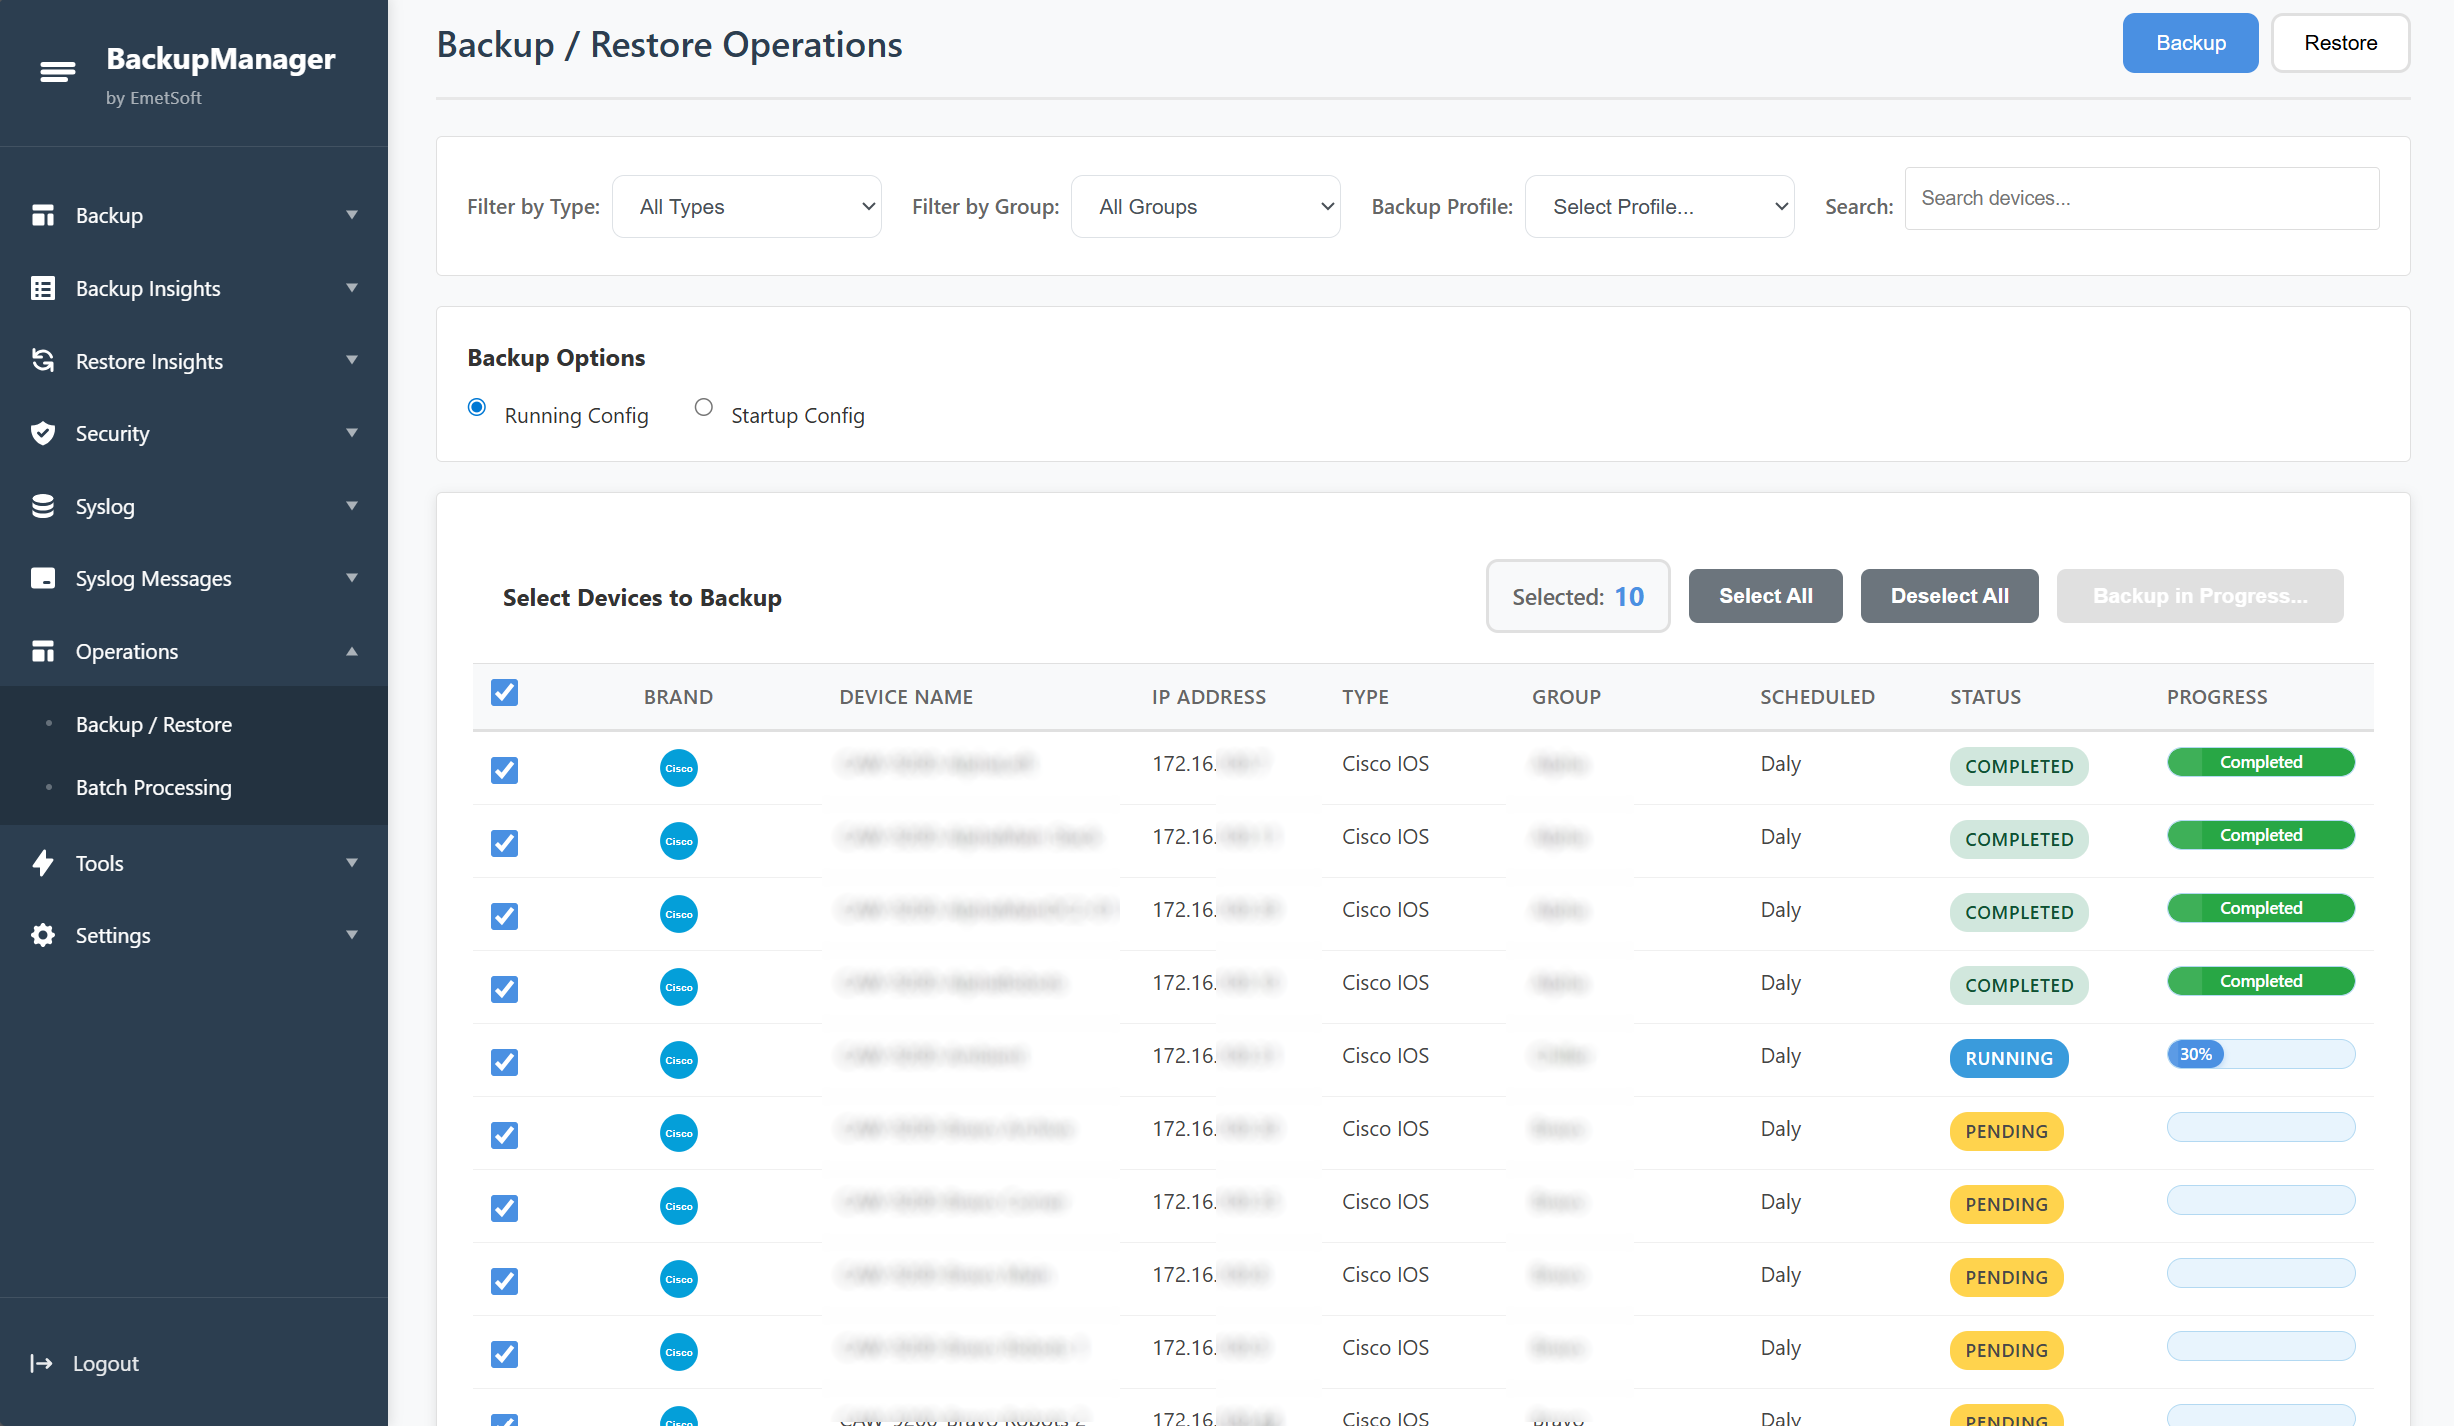Click Cisco IOS in the RUNNING row
The image size is (2454, 1426).
click(1385, 1055)
